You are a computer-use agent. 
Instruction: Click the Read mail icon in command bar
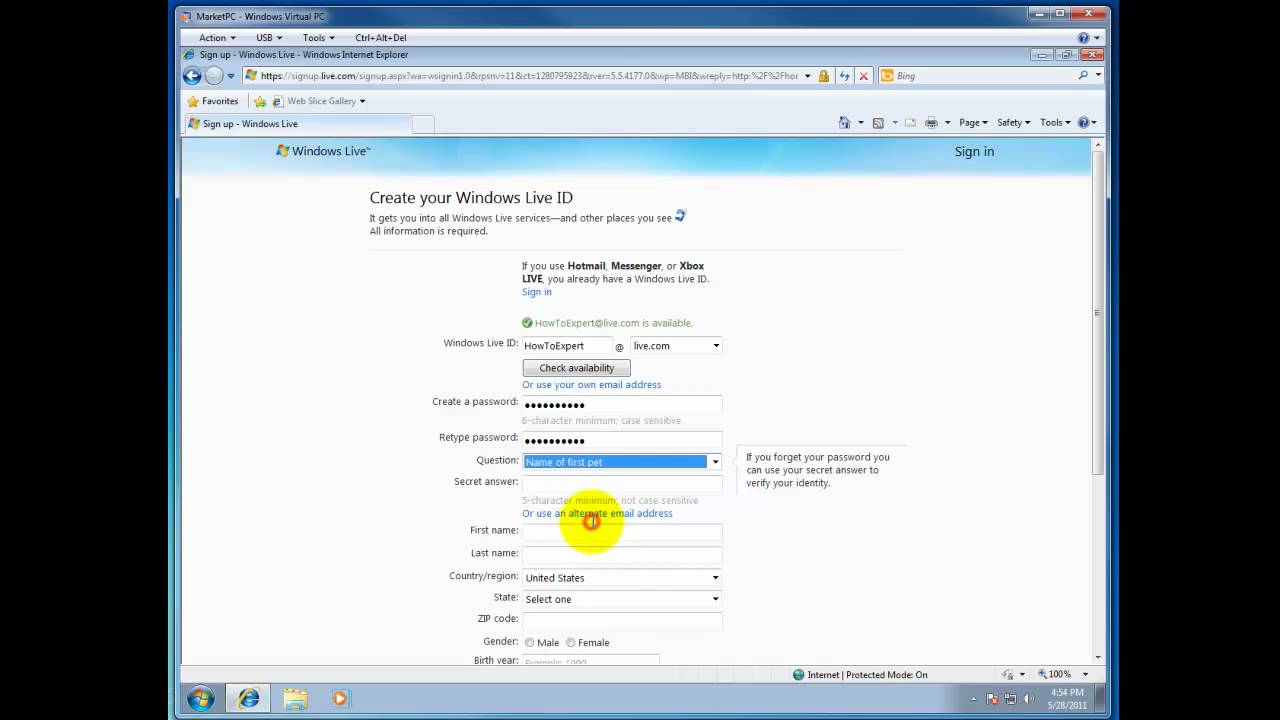point(910,123)
